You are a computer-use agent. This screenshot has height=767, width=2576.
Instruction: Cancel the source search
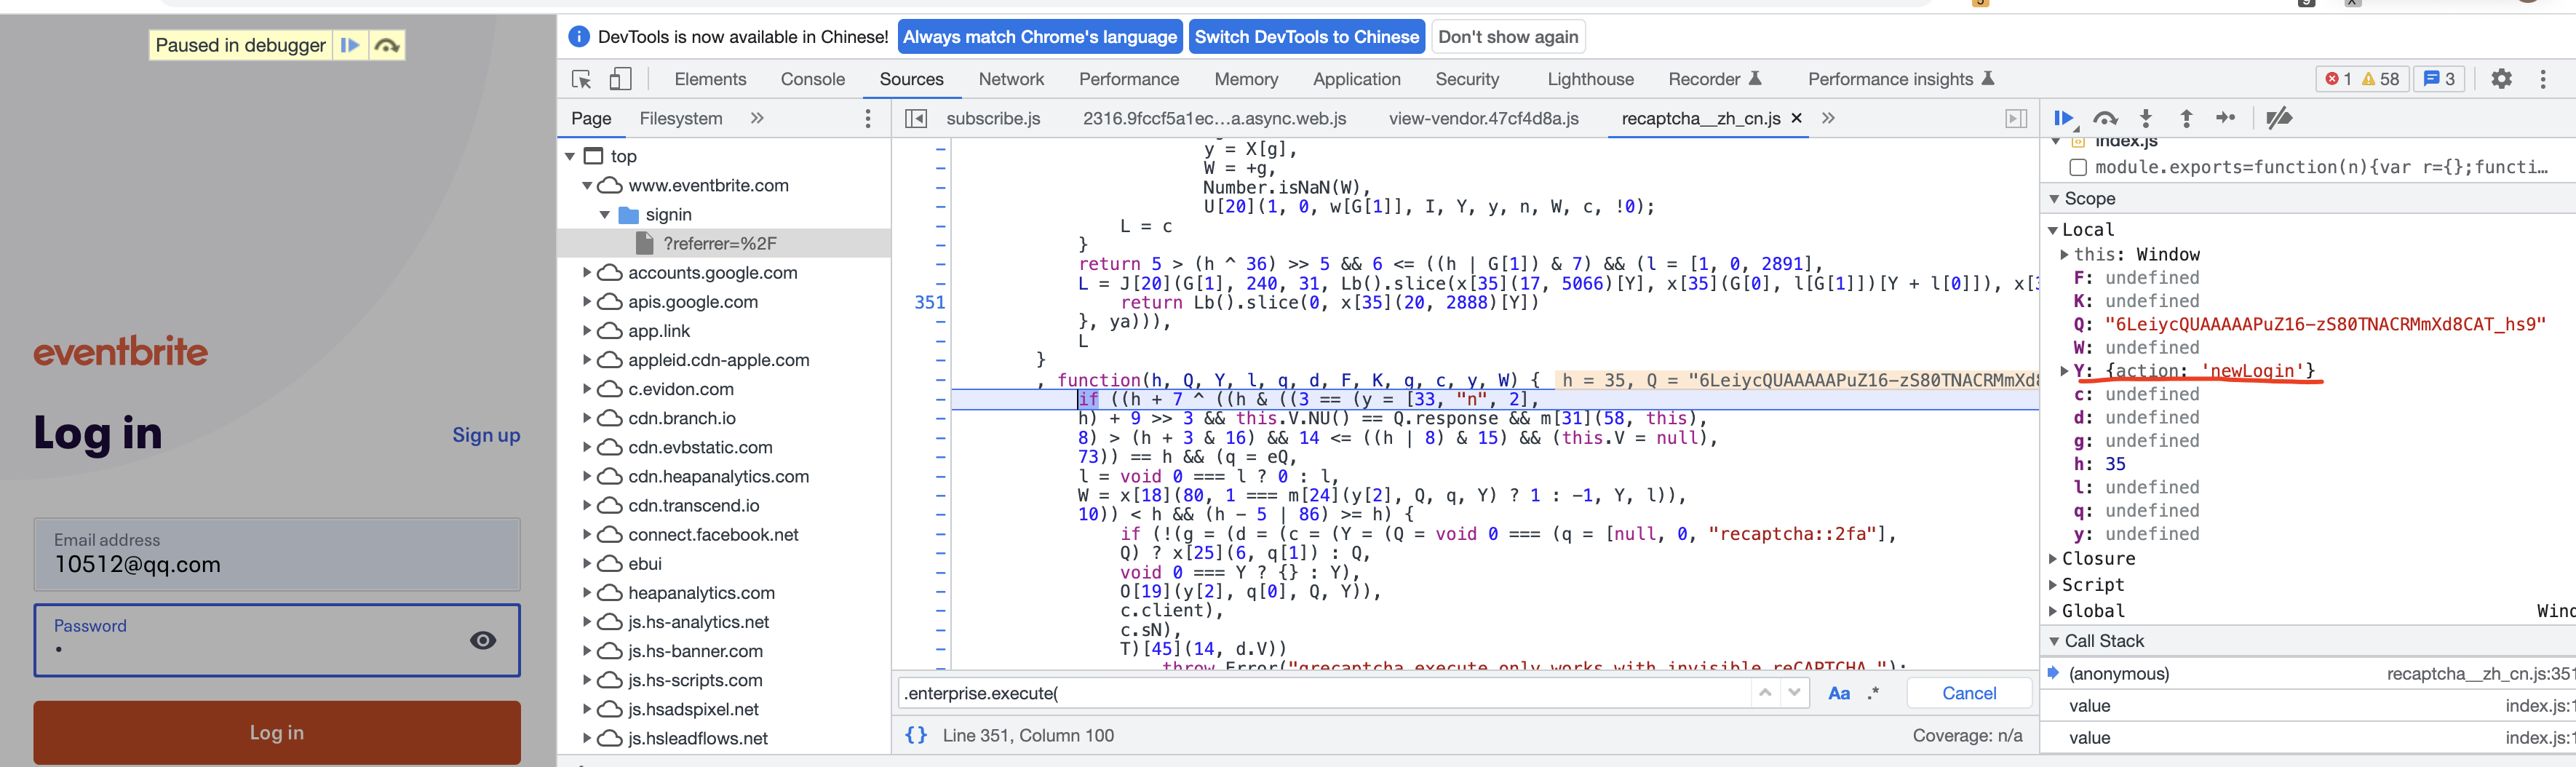point(1968,693)
